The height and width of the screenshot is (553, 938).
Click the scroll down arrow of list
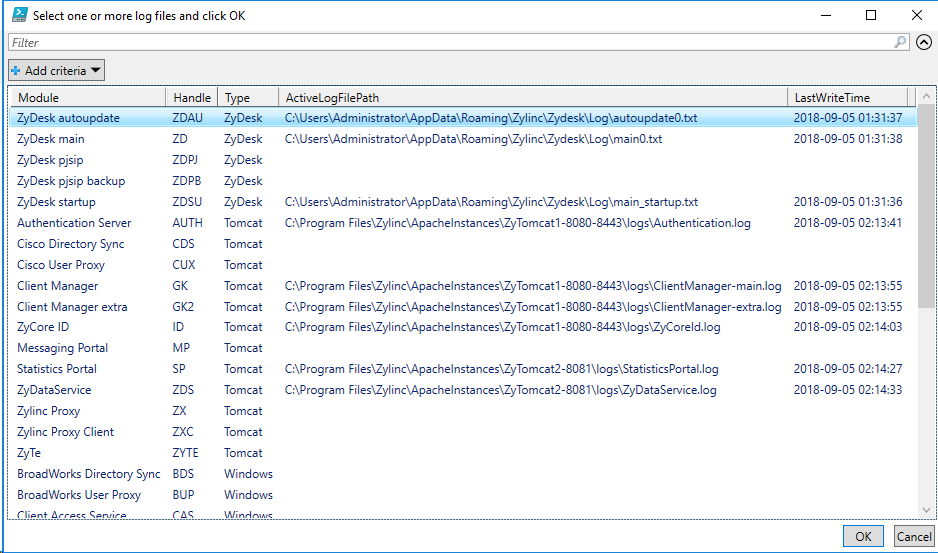coord(926,509)
